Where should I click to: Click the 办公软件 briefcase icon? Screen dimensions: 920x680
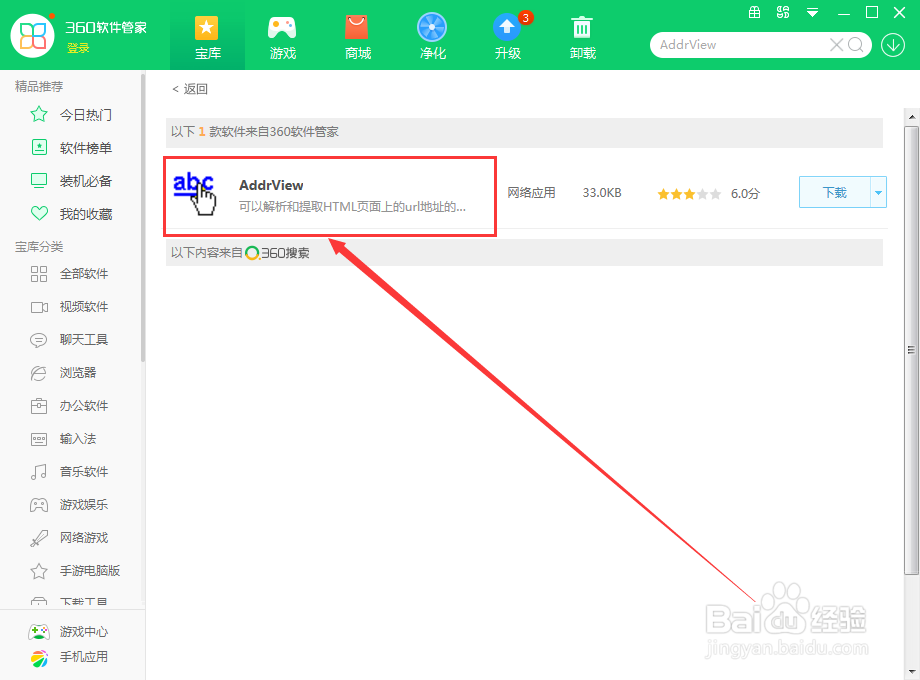tap(39, 406)
